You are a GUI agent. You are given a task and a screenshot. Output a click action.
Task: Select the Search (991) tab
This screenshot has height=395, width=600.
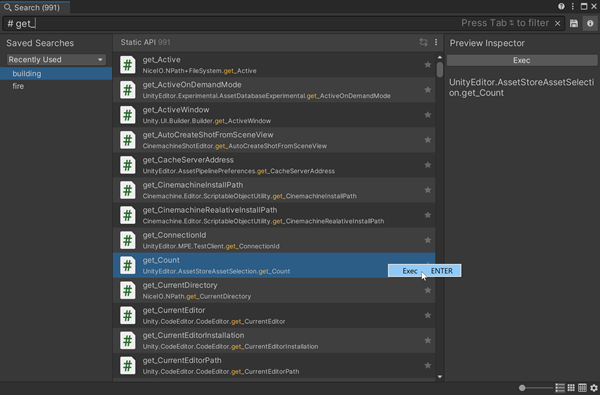point(35,7)
